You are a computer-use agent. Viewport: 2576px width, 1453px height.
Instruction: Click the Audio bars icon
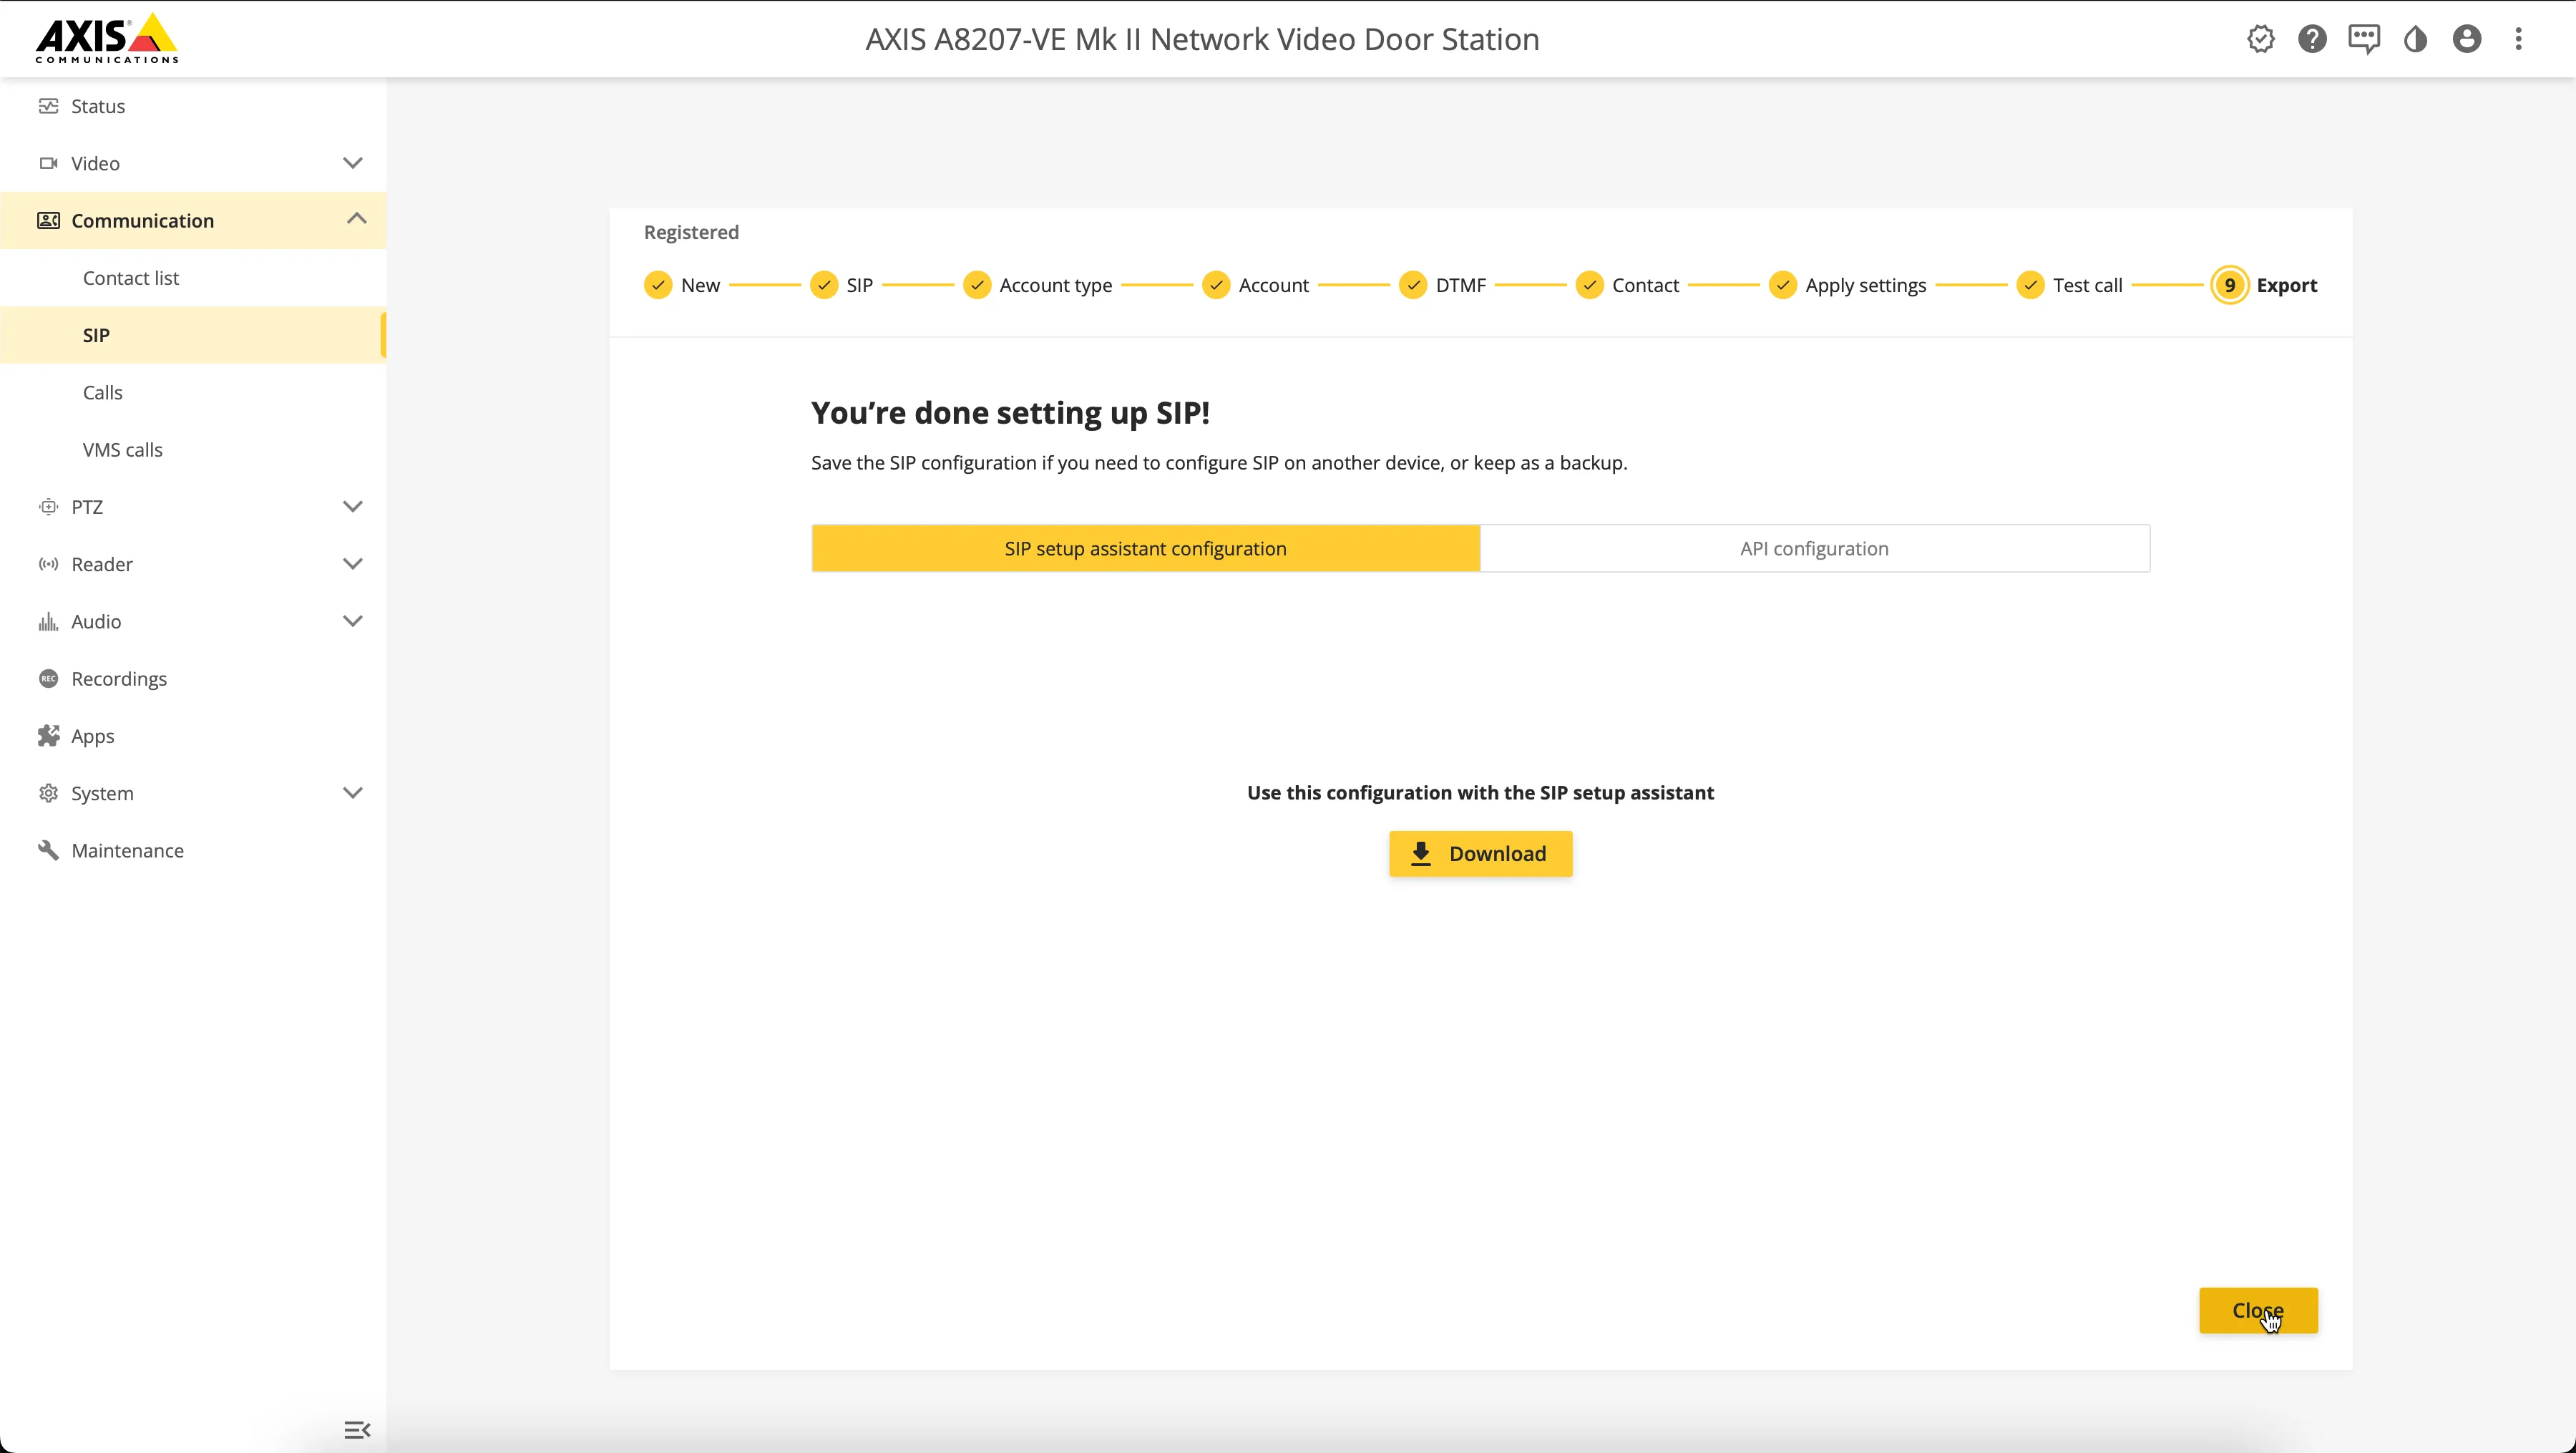[x=48, y=621]
